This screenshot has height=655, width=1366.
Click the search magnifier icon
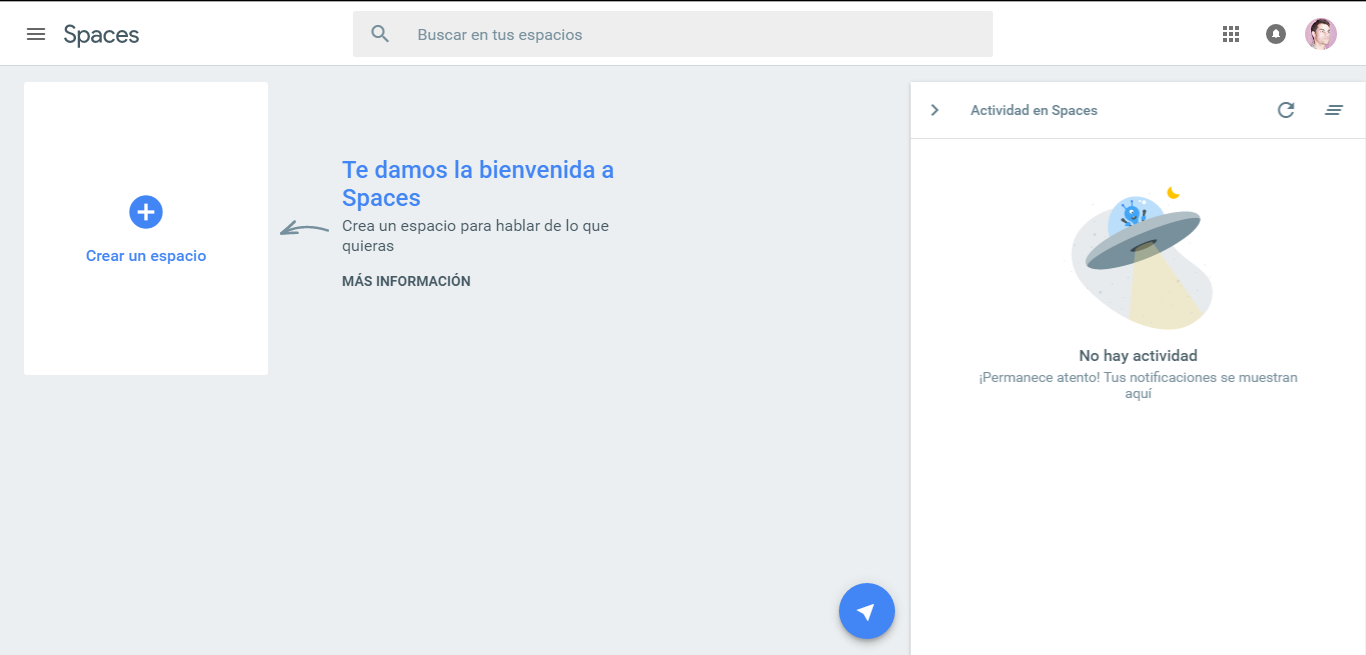pos(380,34)
